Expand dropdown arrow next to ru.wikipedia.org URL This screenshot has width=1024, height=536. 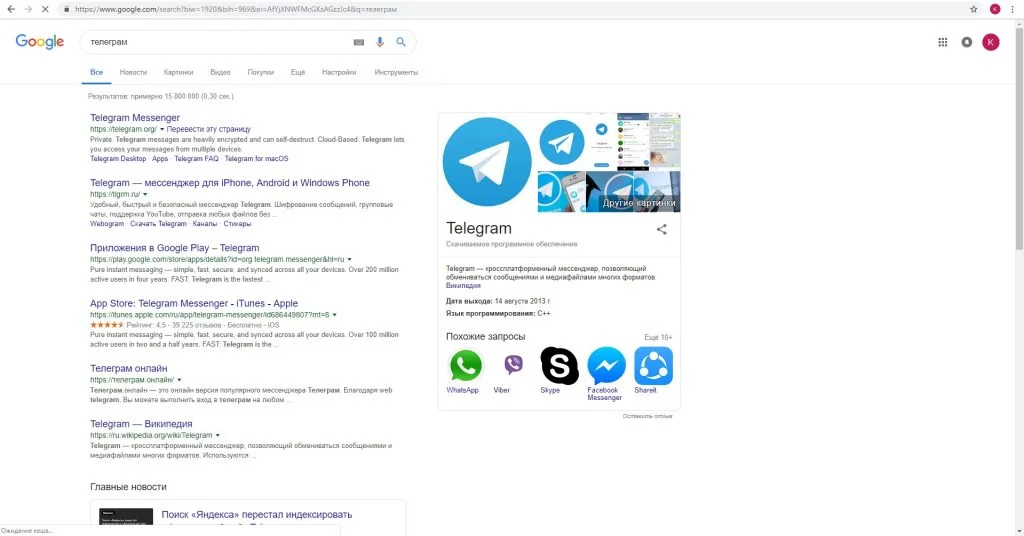pyautogui.click(x=217, y=435)
